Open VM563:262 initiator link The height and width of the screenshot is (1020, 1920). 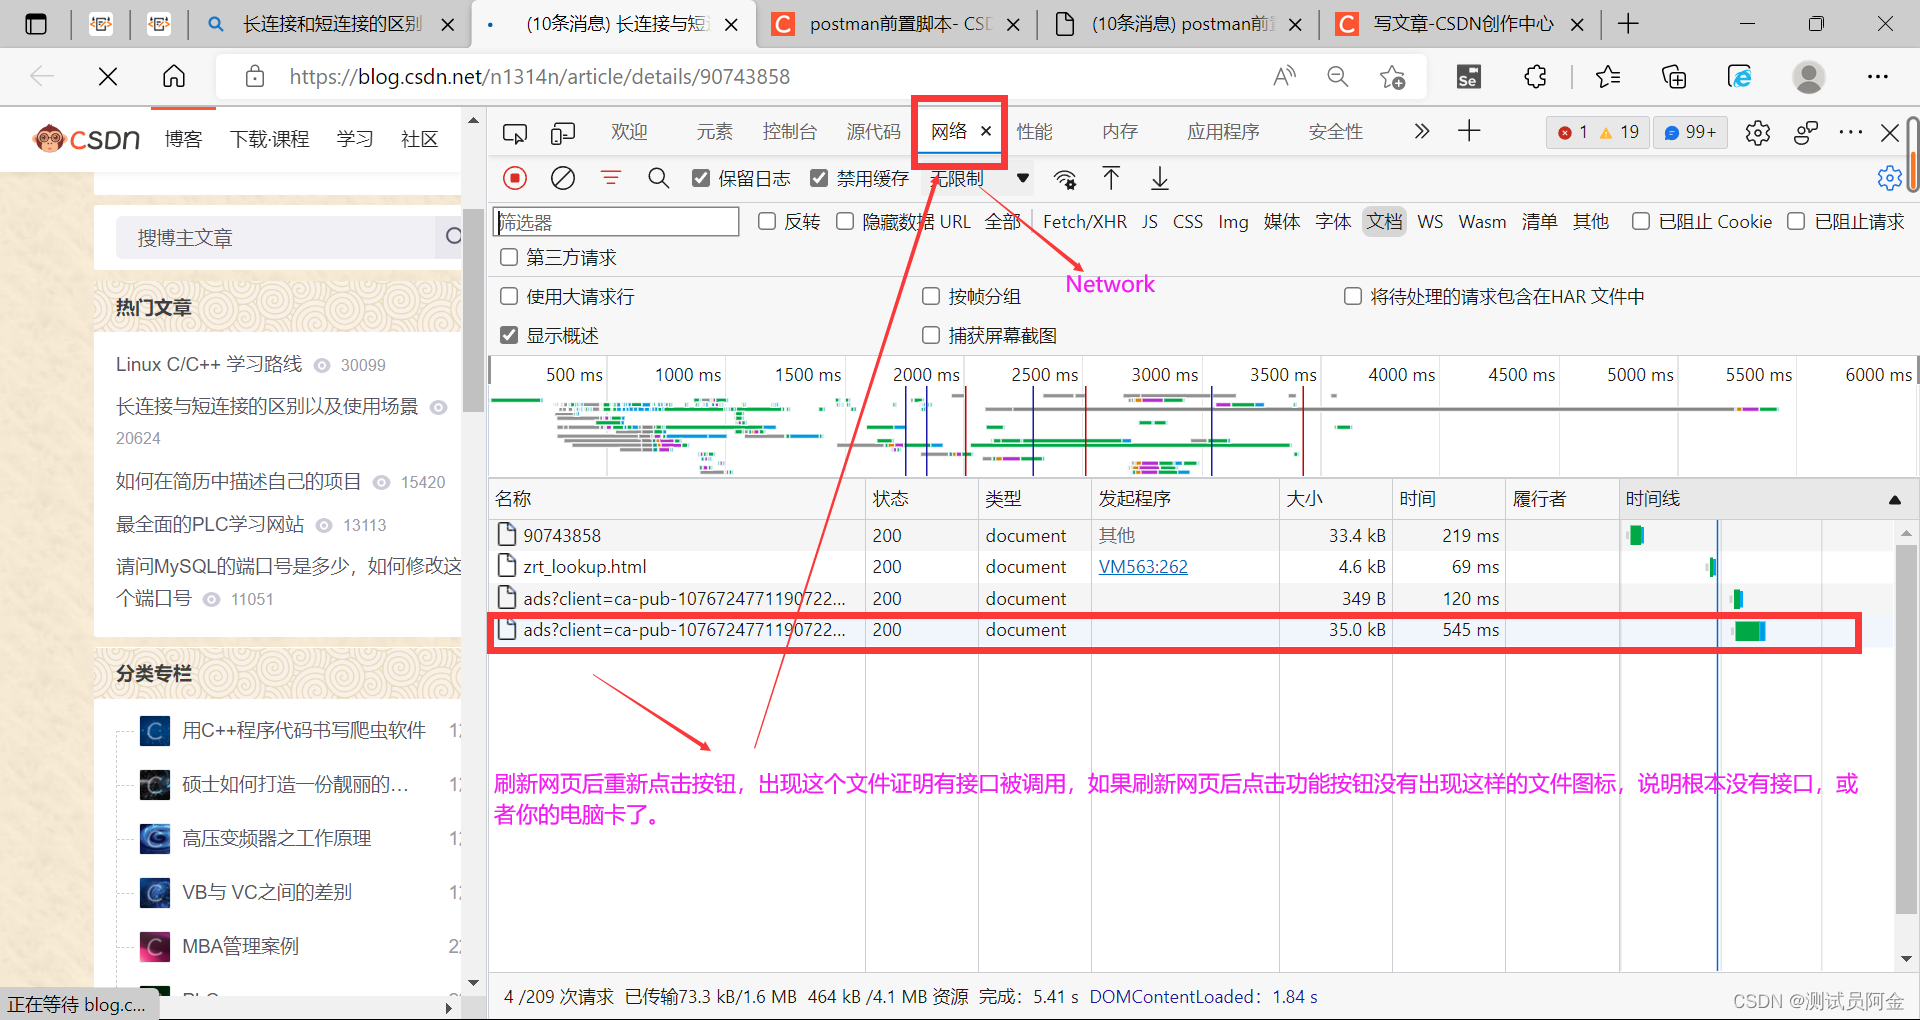pyautogui.click(x=1143, y=567)
